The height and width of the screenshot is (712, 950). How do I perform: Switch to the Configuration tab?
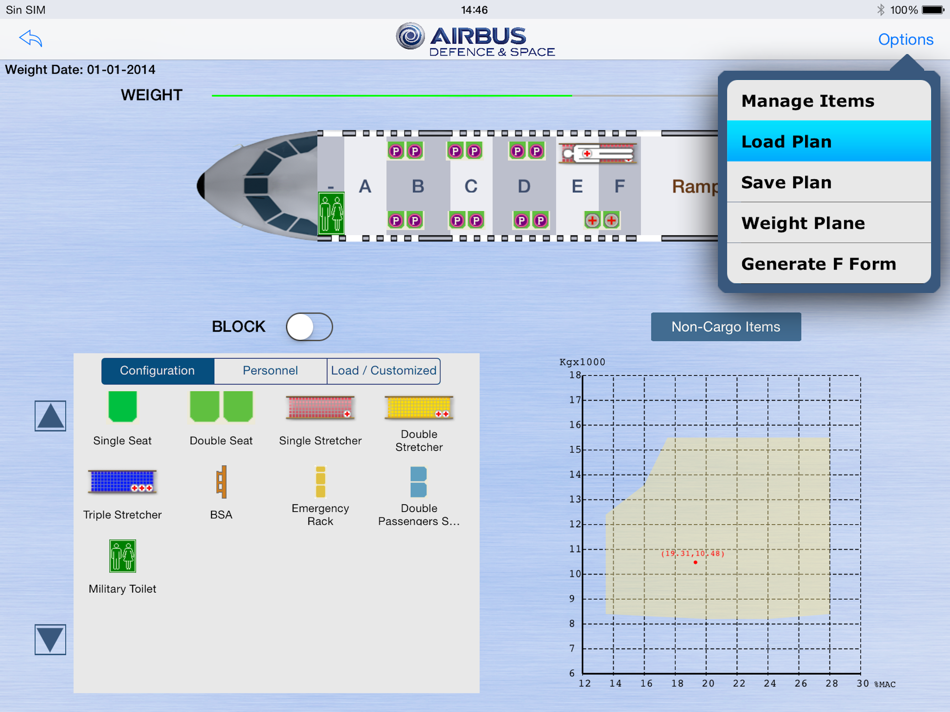tap(158, 371)
